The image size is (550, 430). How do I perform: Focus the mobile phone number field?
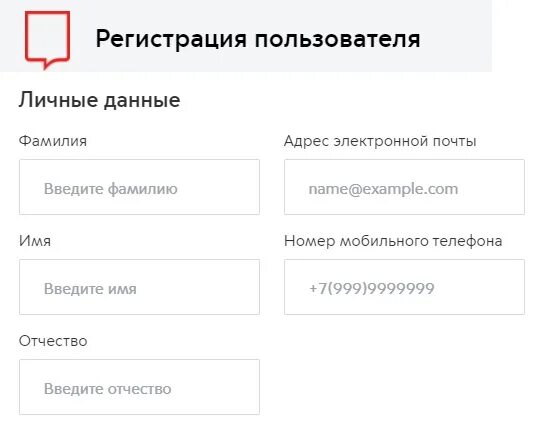(404, 287)
